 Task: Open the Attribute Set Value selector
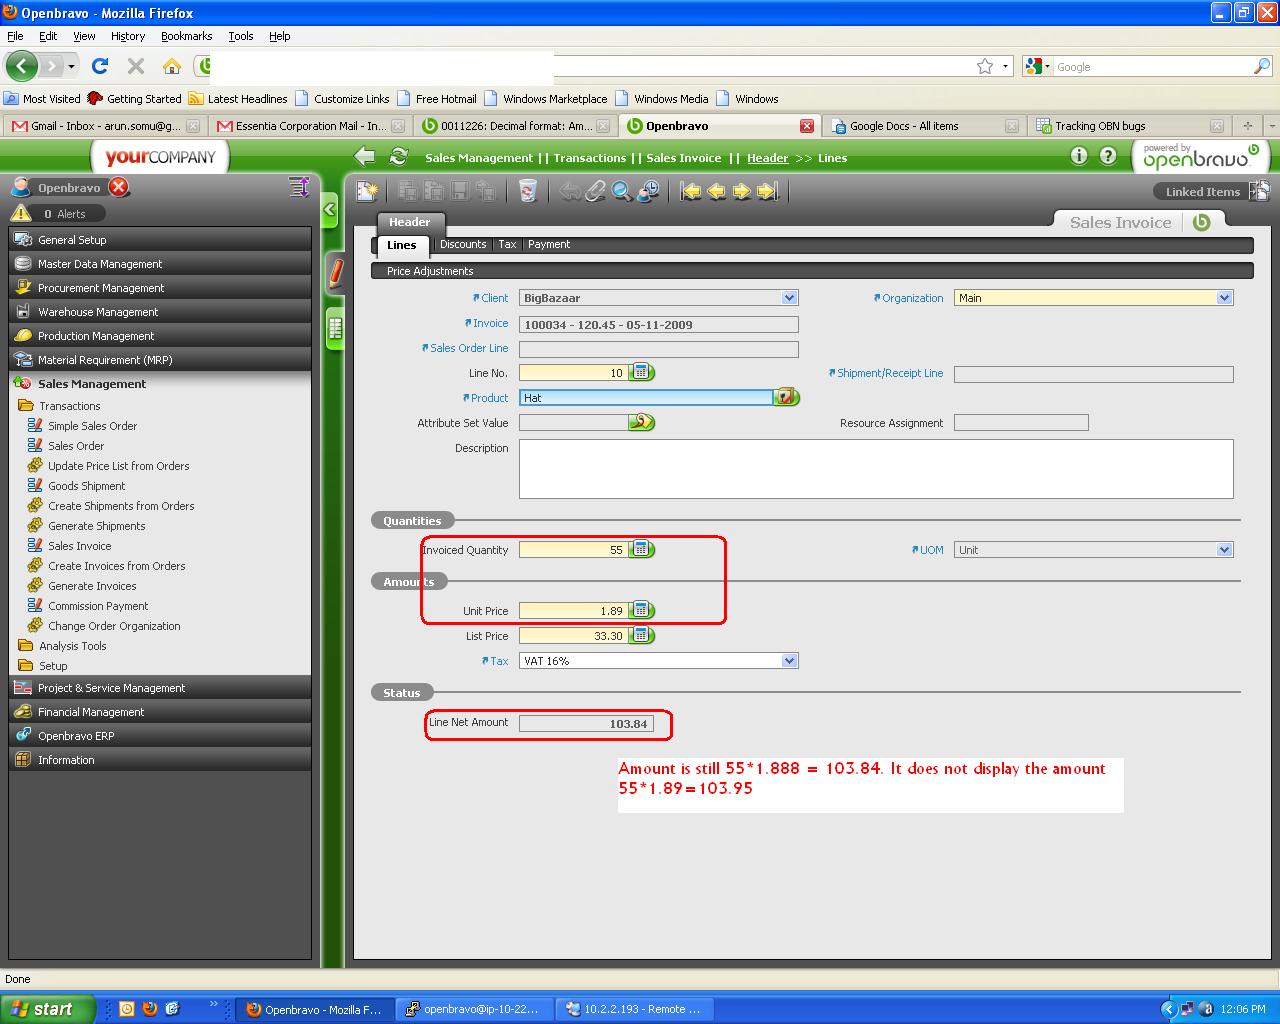[x=642, y=423]
